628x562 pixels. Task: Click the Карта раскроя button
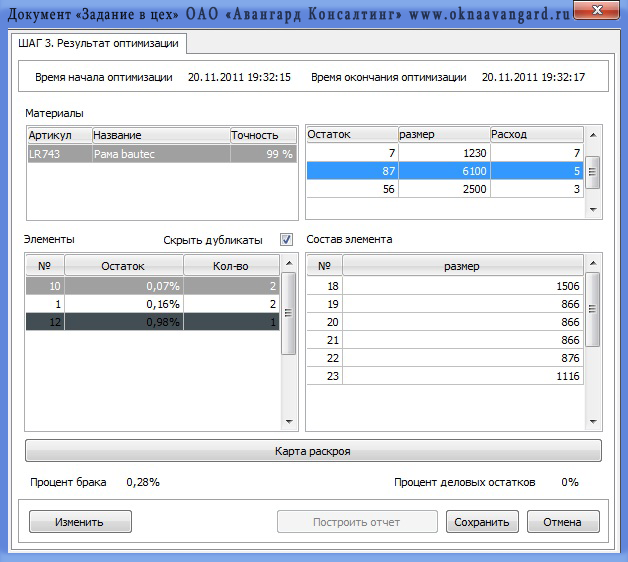click(313, 451)
